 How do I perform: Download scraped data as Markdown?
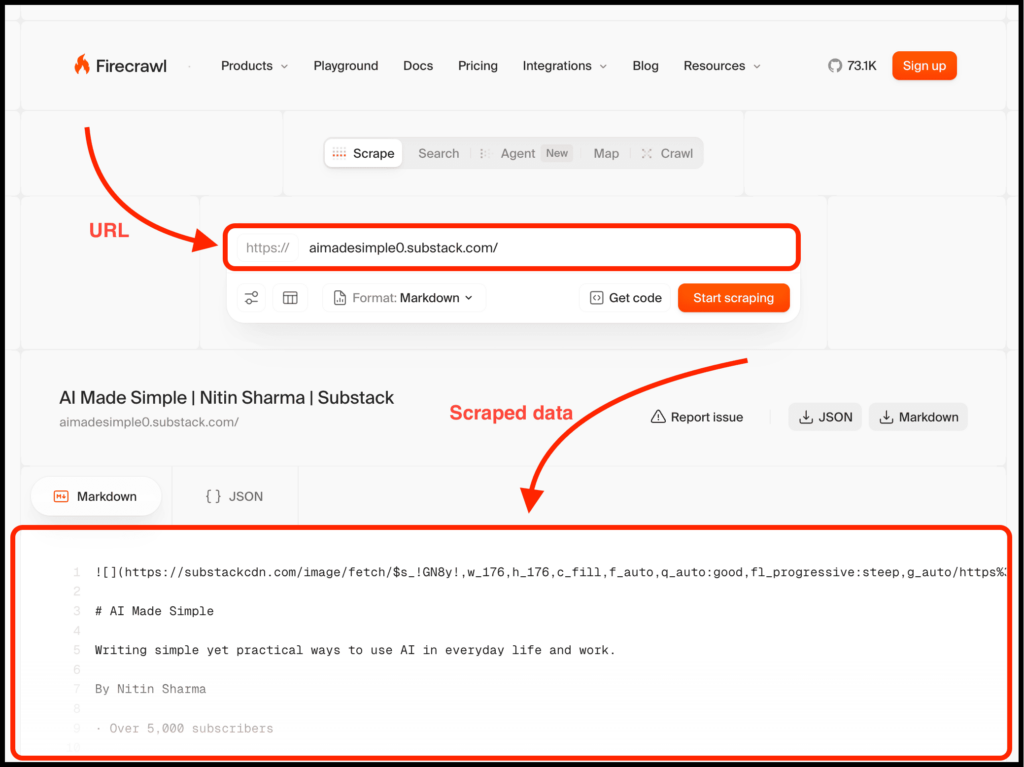(918, 417)
